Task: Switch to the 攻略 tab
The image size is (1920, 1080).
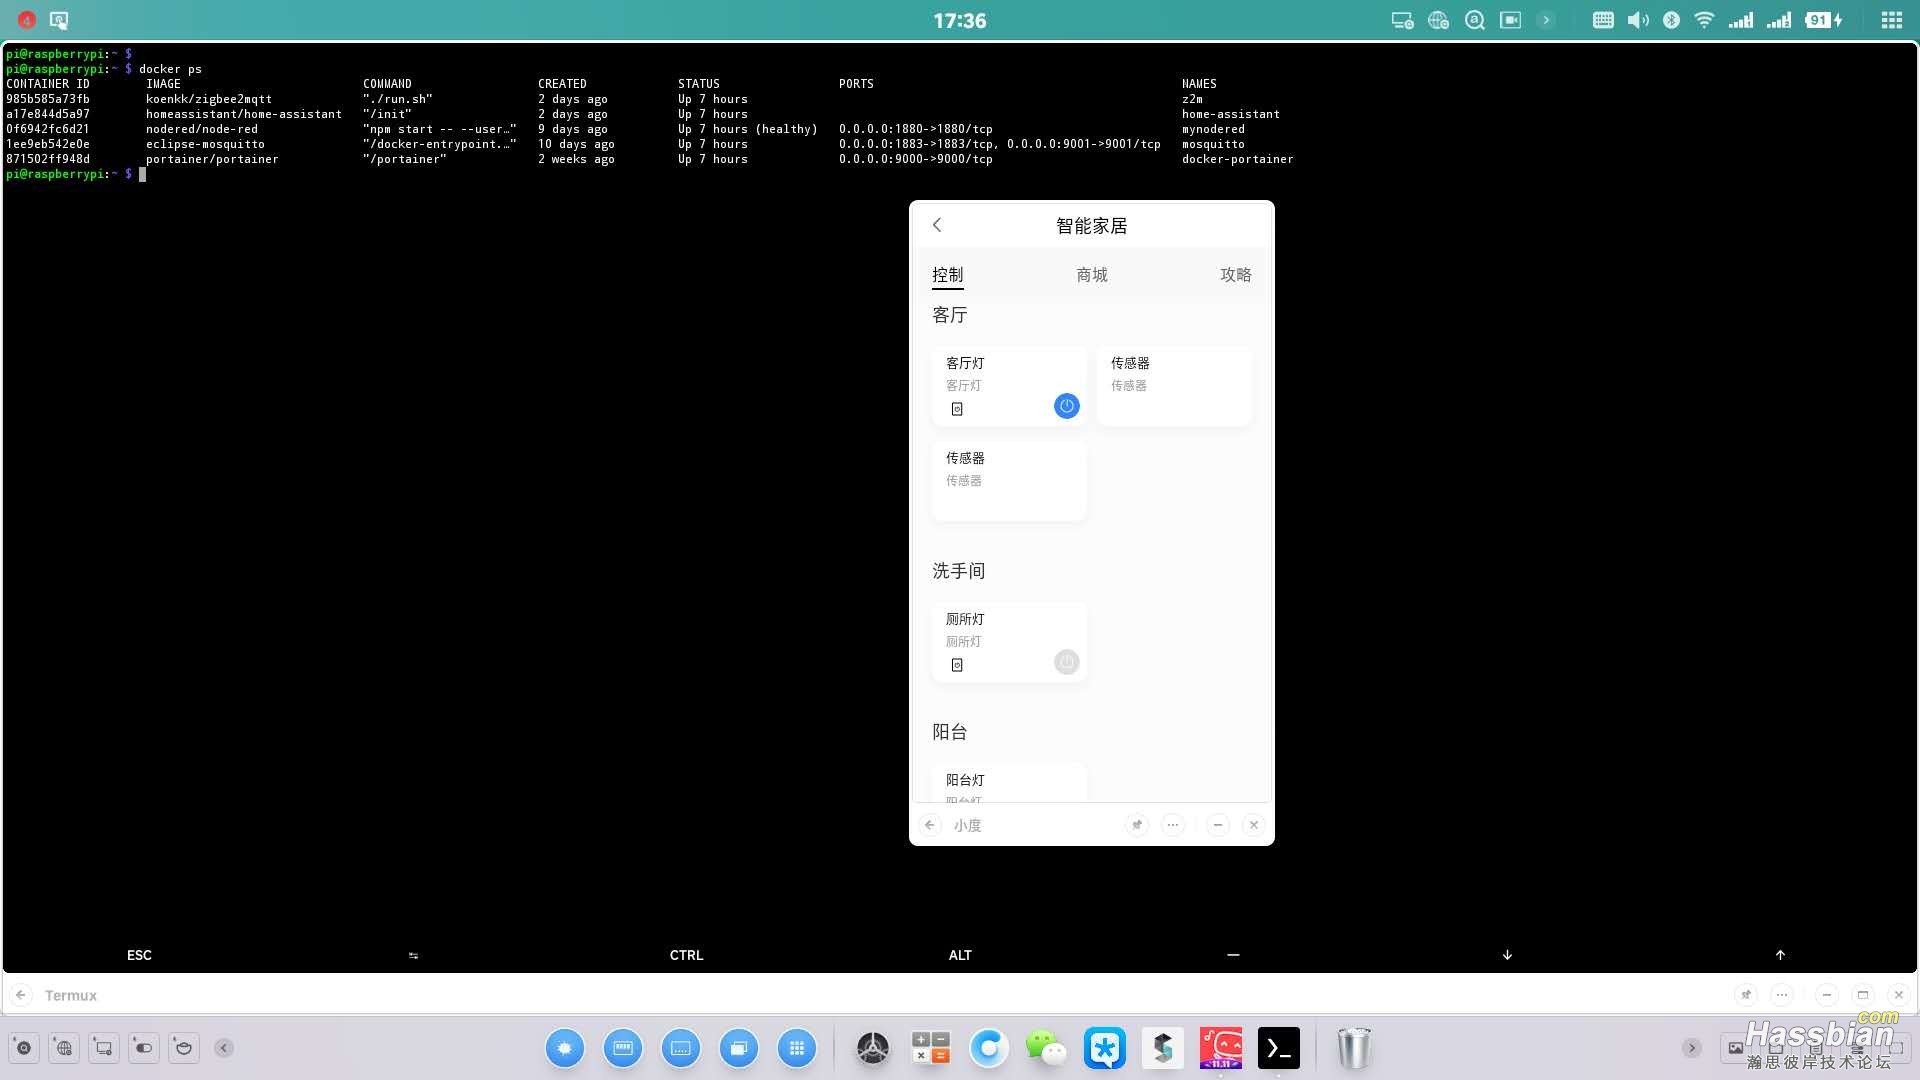Action: click(1236, 275)
